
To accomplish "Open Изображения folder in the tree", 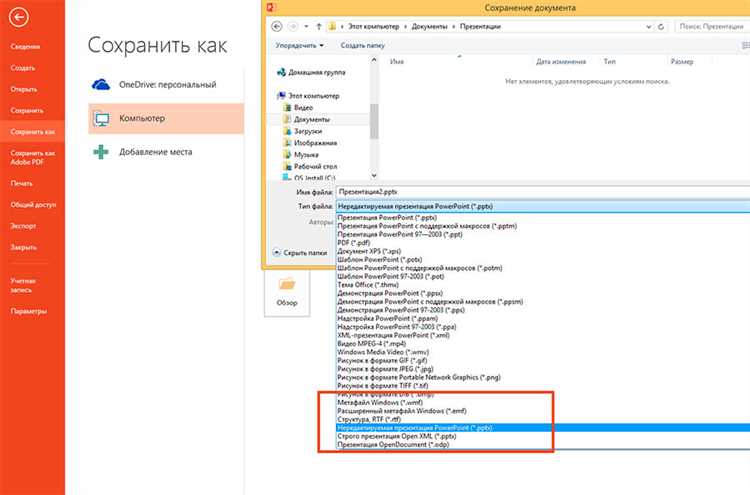I will click(x=310, y=143).
